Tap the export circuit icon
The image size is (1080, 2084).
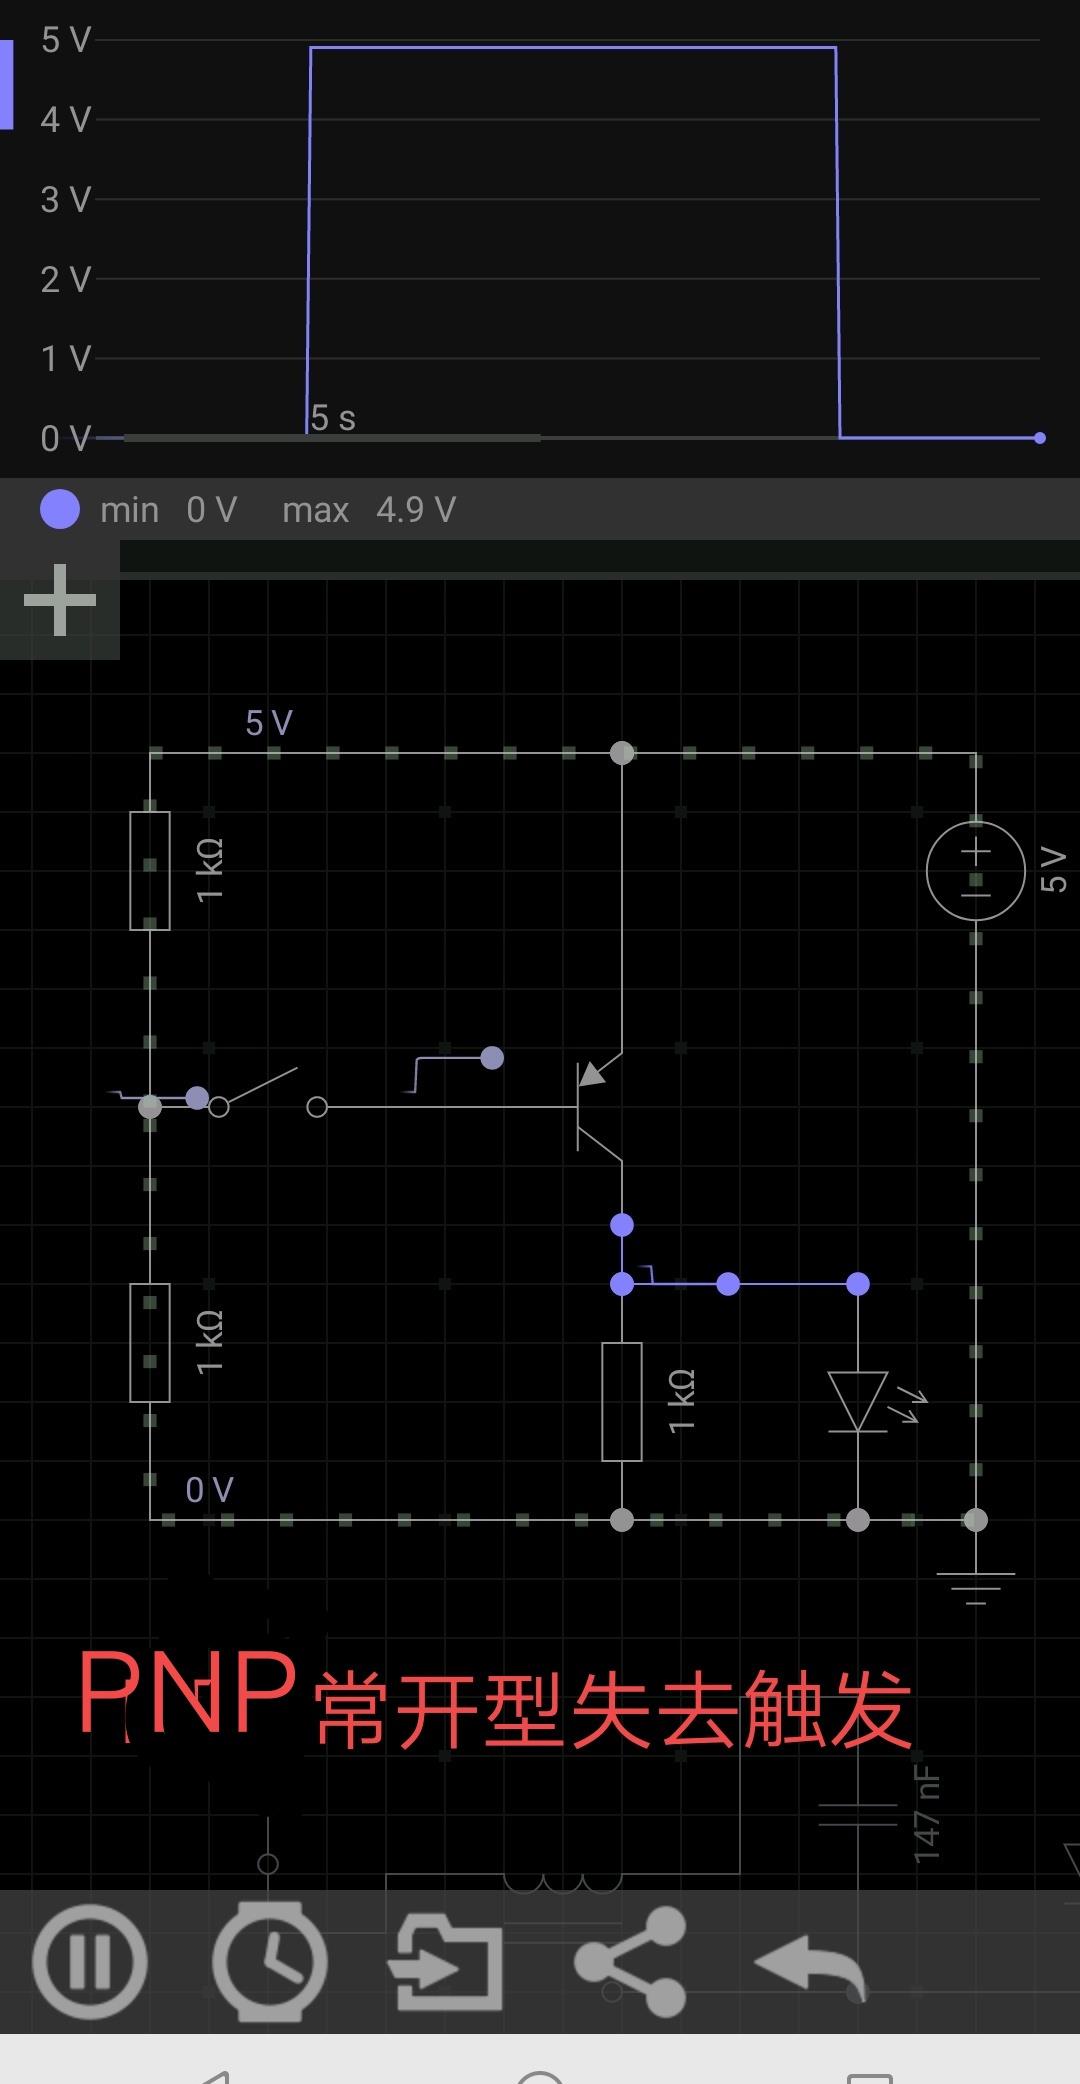(445, 1961)
